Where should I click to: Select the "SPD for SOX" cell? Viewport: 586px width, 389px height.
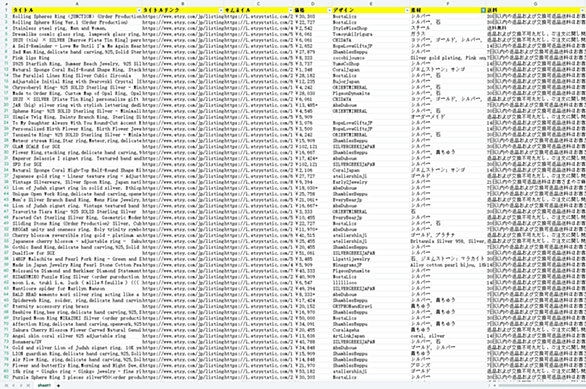click(x=77, y=164)
